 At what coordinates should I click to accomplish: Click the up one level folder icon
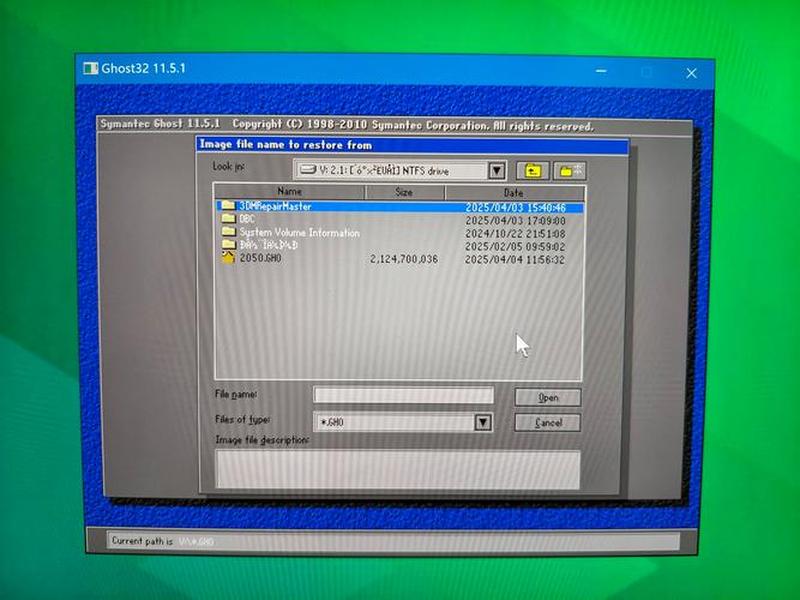click(x=533, y=171)
